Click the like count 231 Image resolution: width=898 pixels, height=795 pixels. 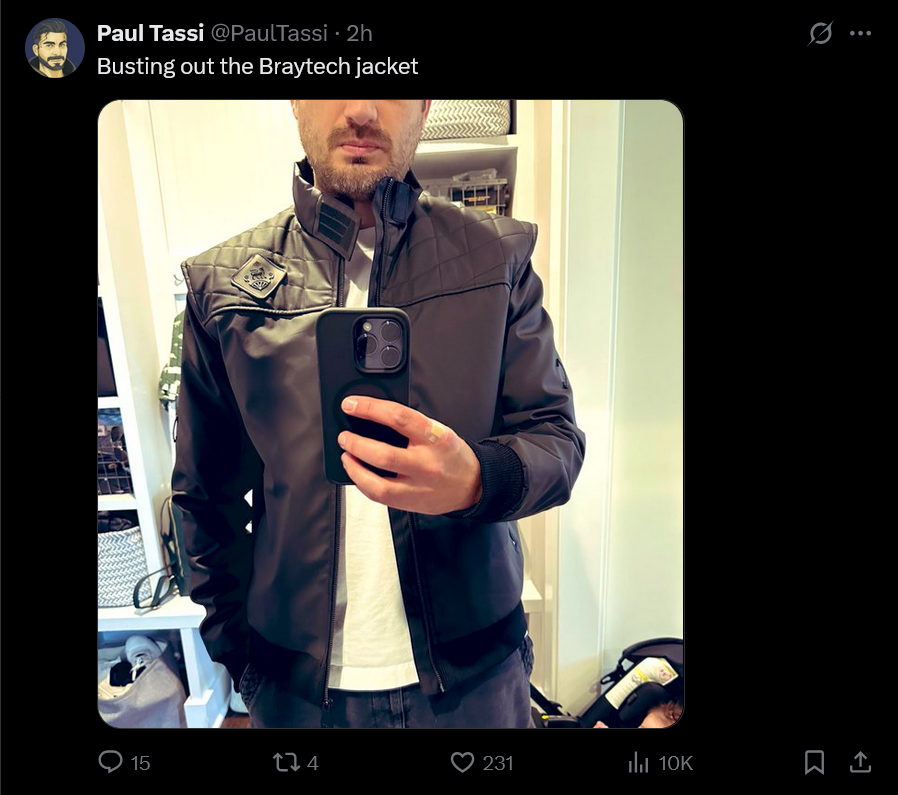(498, 763)
